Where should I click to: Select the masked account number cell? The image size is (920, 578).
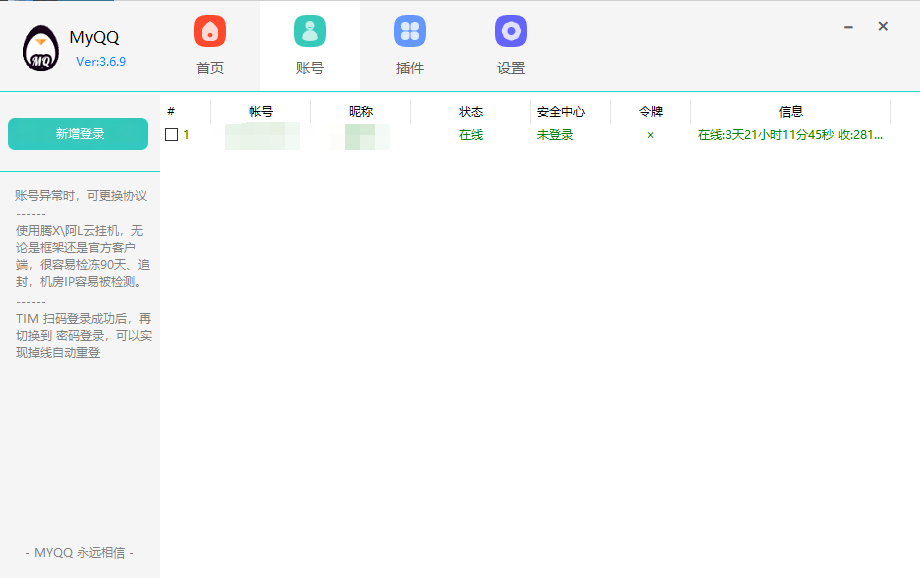pyautogui.click(x=262, y=135)
